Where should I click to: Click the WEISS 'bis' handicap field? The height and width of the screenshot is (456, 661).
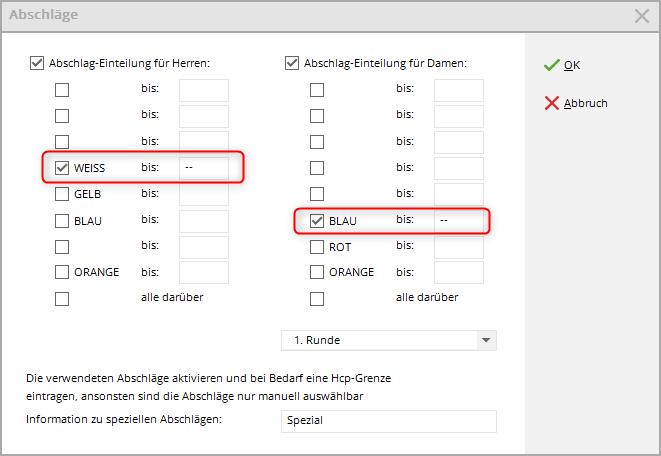click(x=209, y=168)
